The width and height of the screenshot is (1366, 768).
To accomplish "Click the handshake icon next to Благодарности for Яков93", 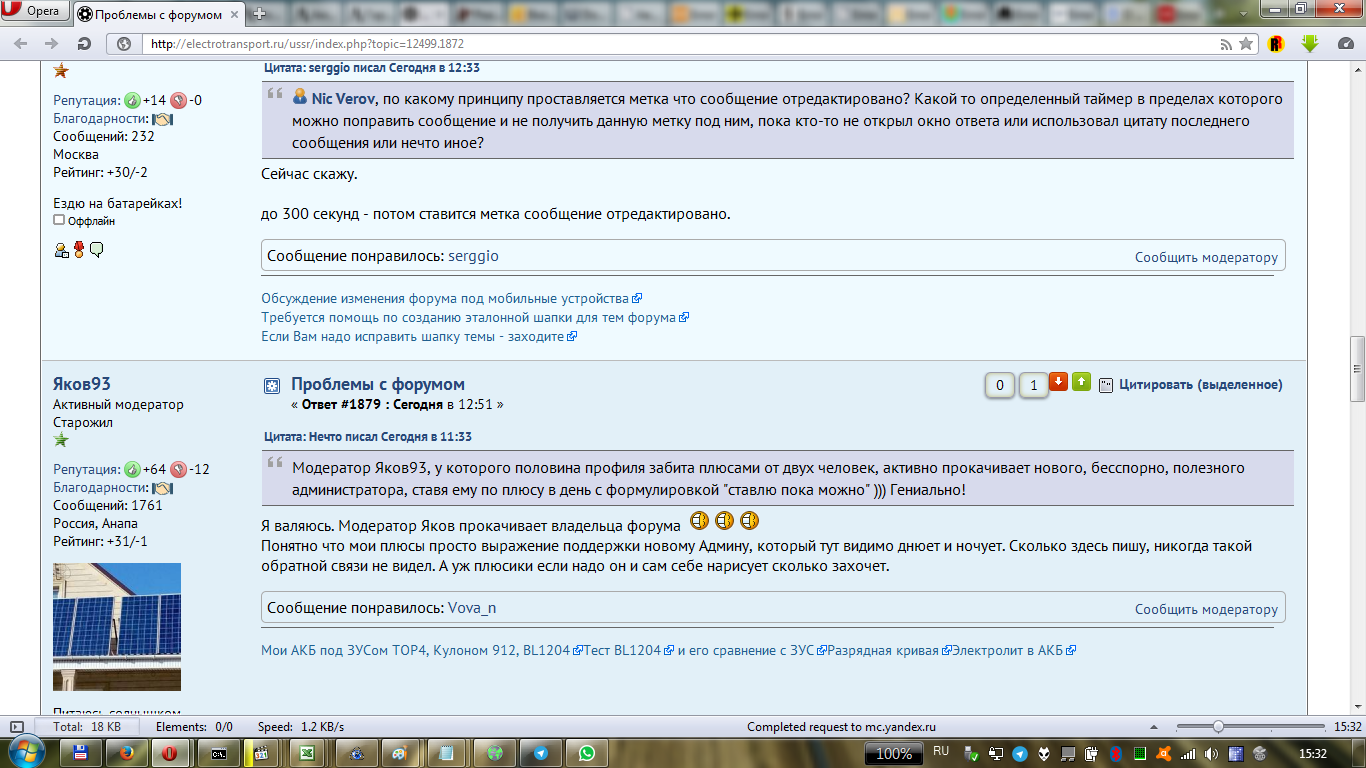I will point(162,488).
